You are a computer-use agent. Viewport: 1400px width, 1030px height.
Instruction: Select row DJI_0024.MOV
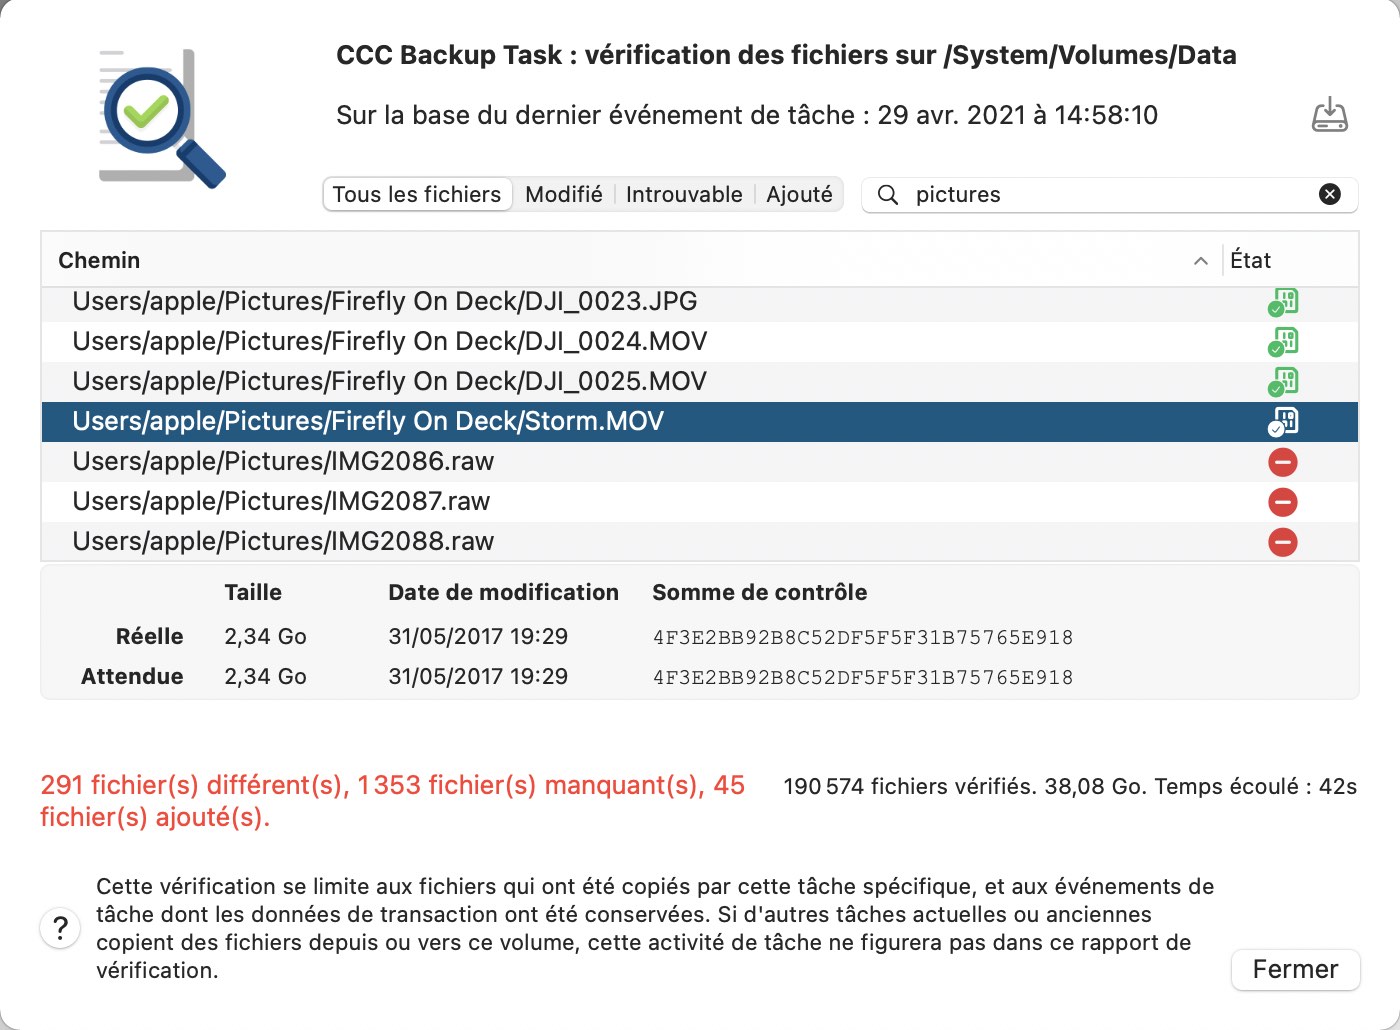coord(700,342)
